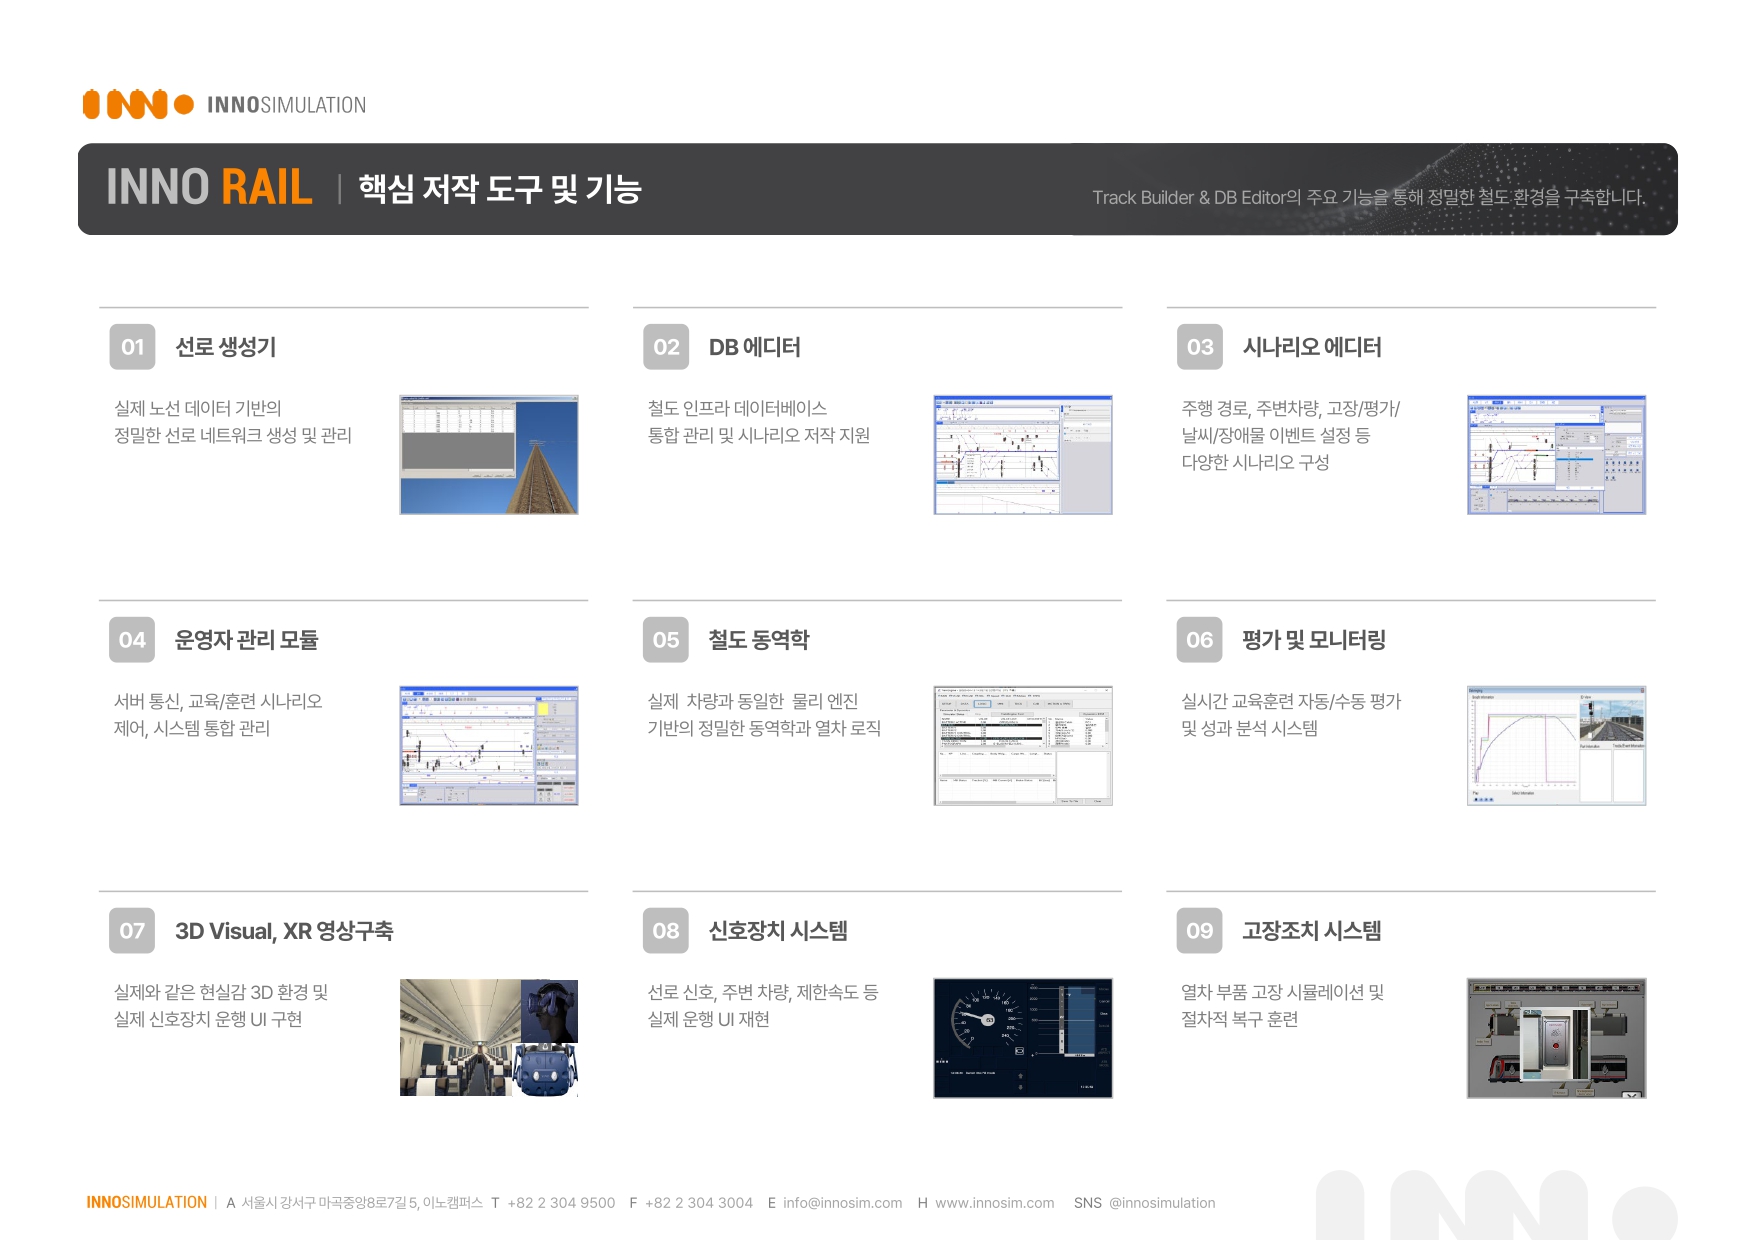Click the 'INNO RAIL' banner title
This screenshot has width=1755, height=1240.
point(210,188)
